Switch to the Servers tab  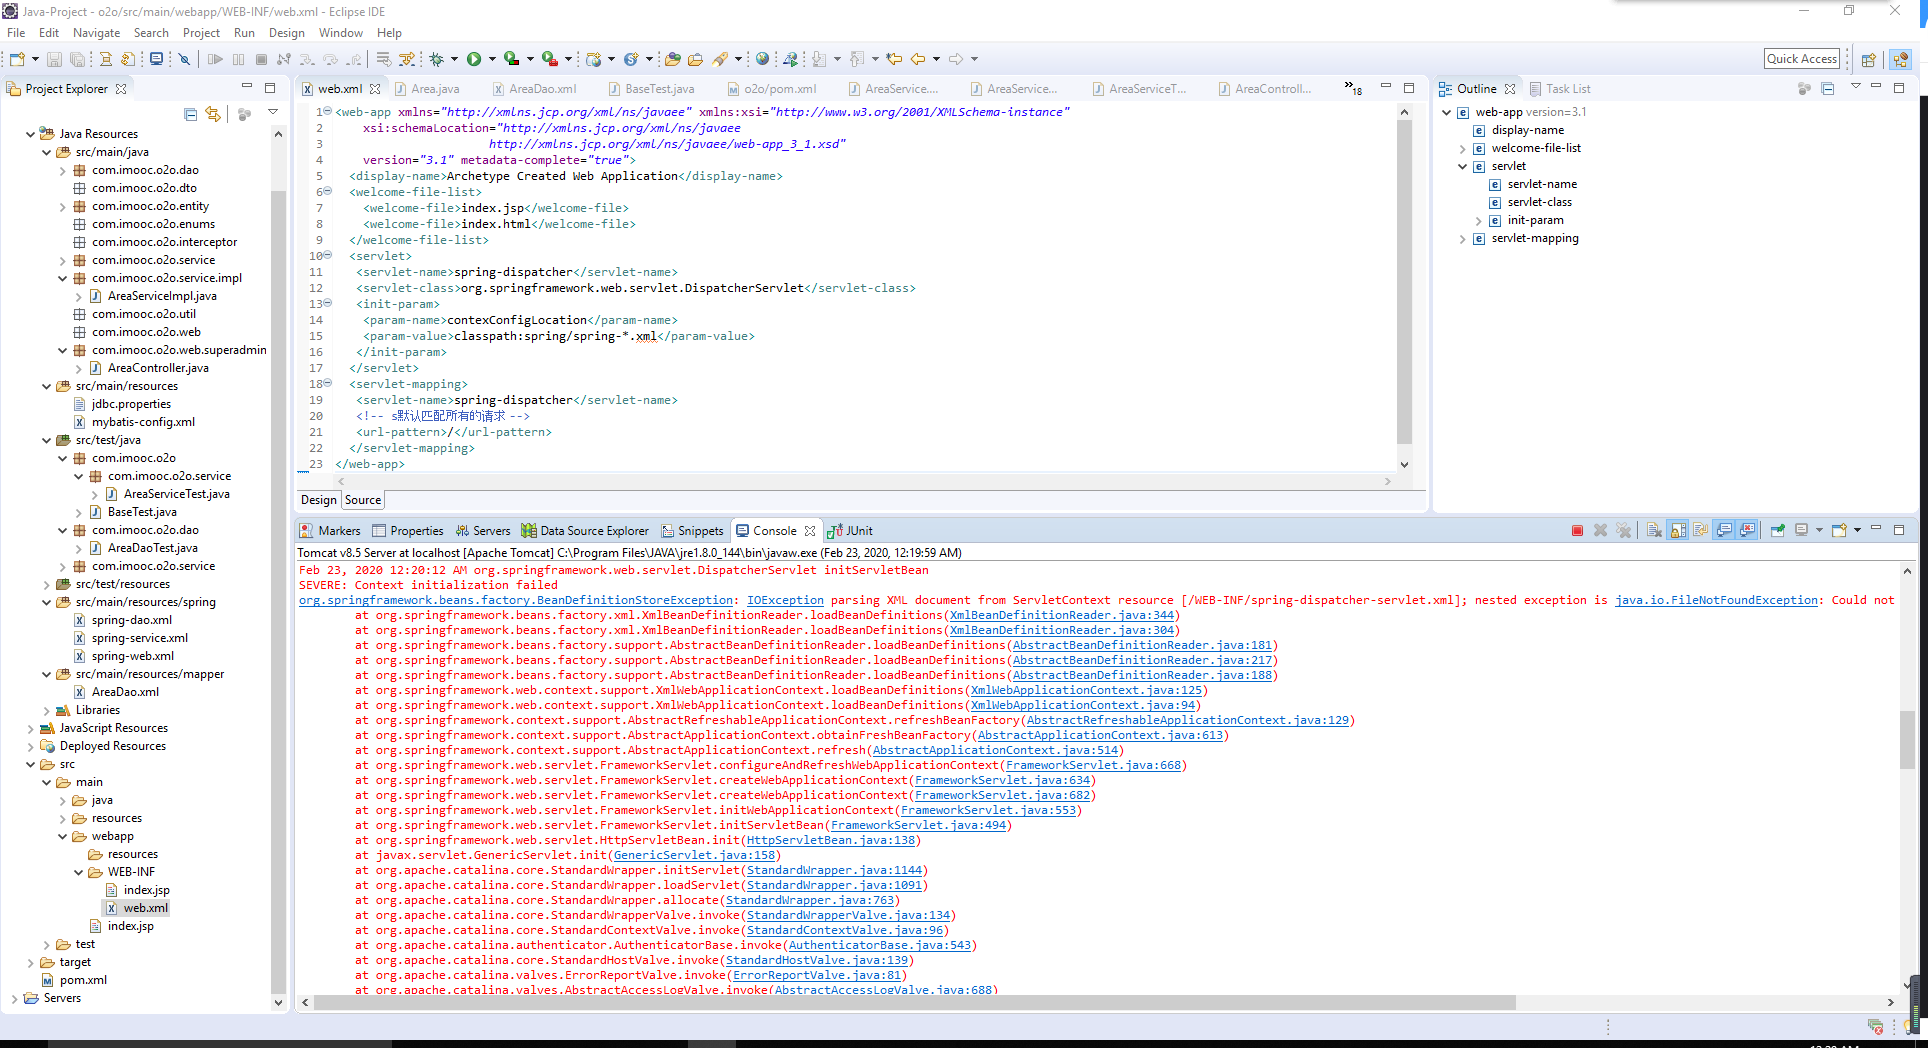[x=483, y=531]
